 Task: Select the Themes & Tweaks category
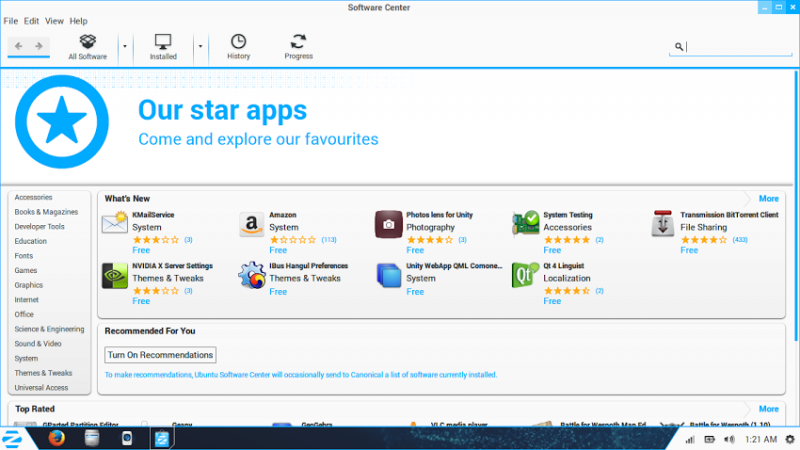coord(43,373)
